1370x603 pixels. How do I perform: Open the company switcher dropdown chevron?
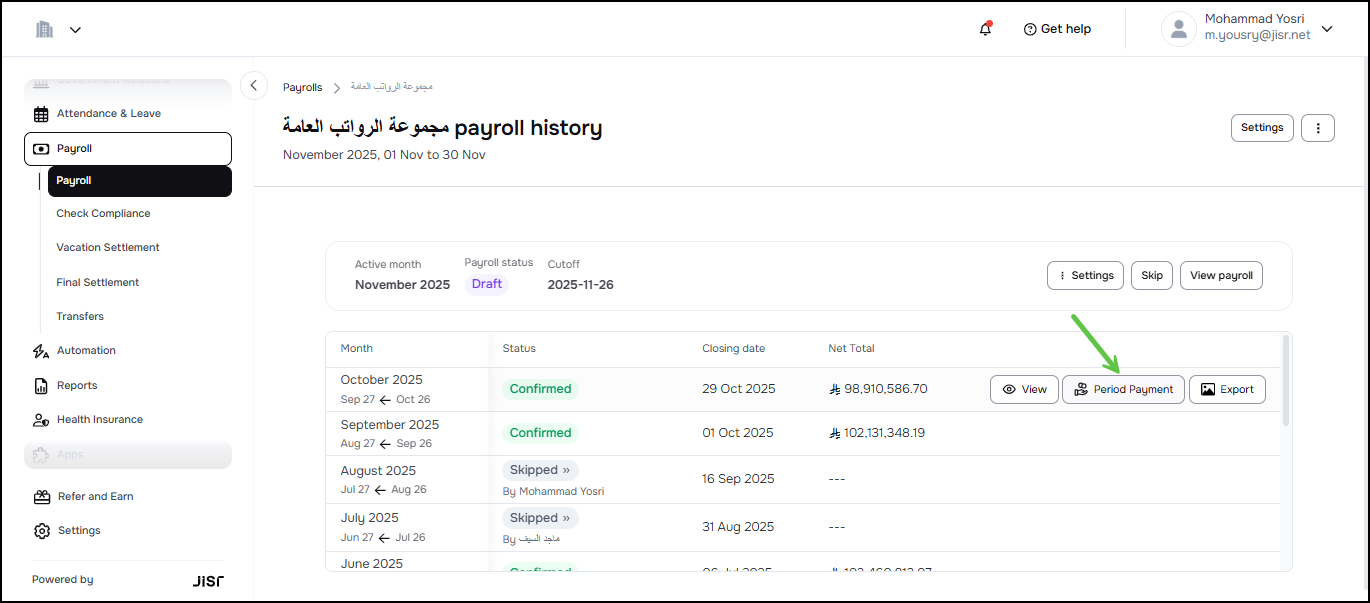(75, 30)
